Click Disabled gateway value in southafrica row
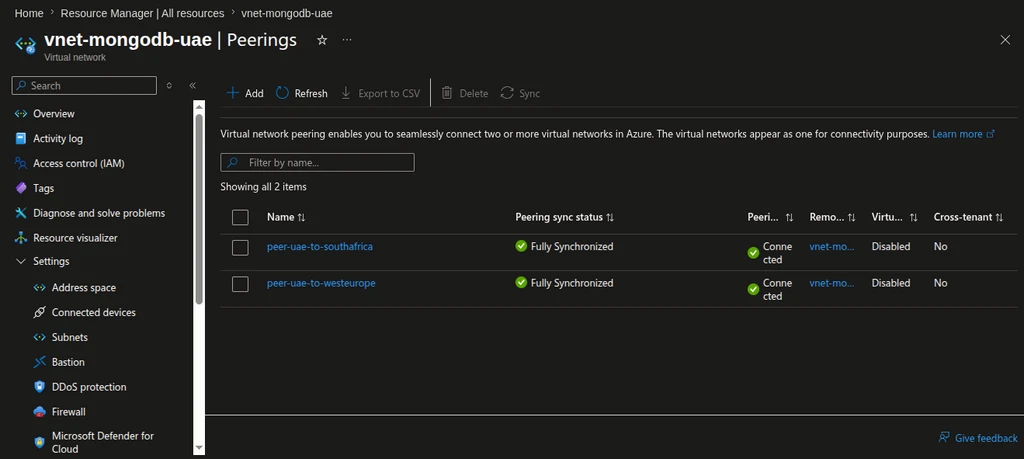The image size is (1024, 459). coord(891,247)
